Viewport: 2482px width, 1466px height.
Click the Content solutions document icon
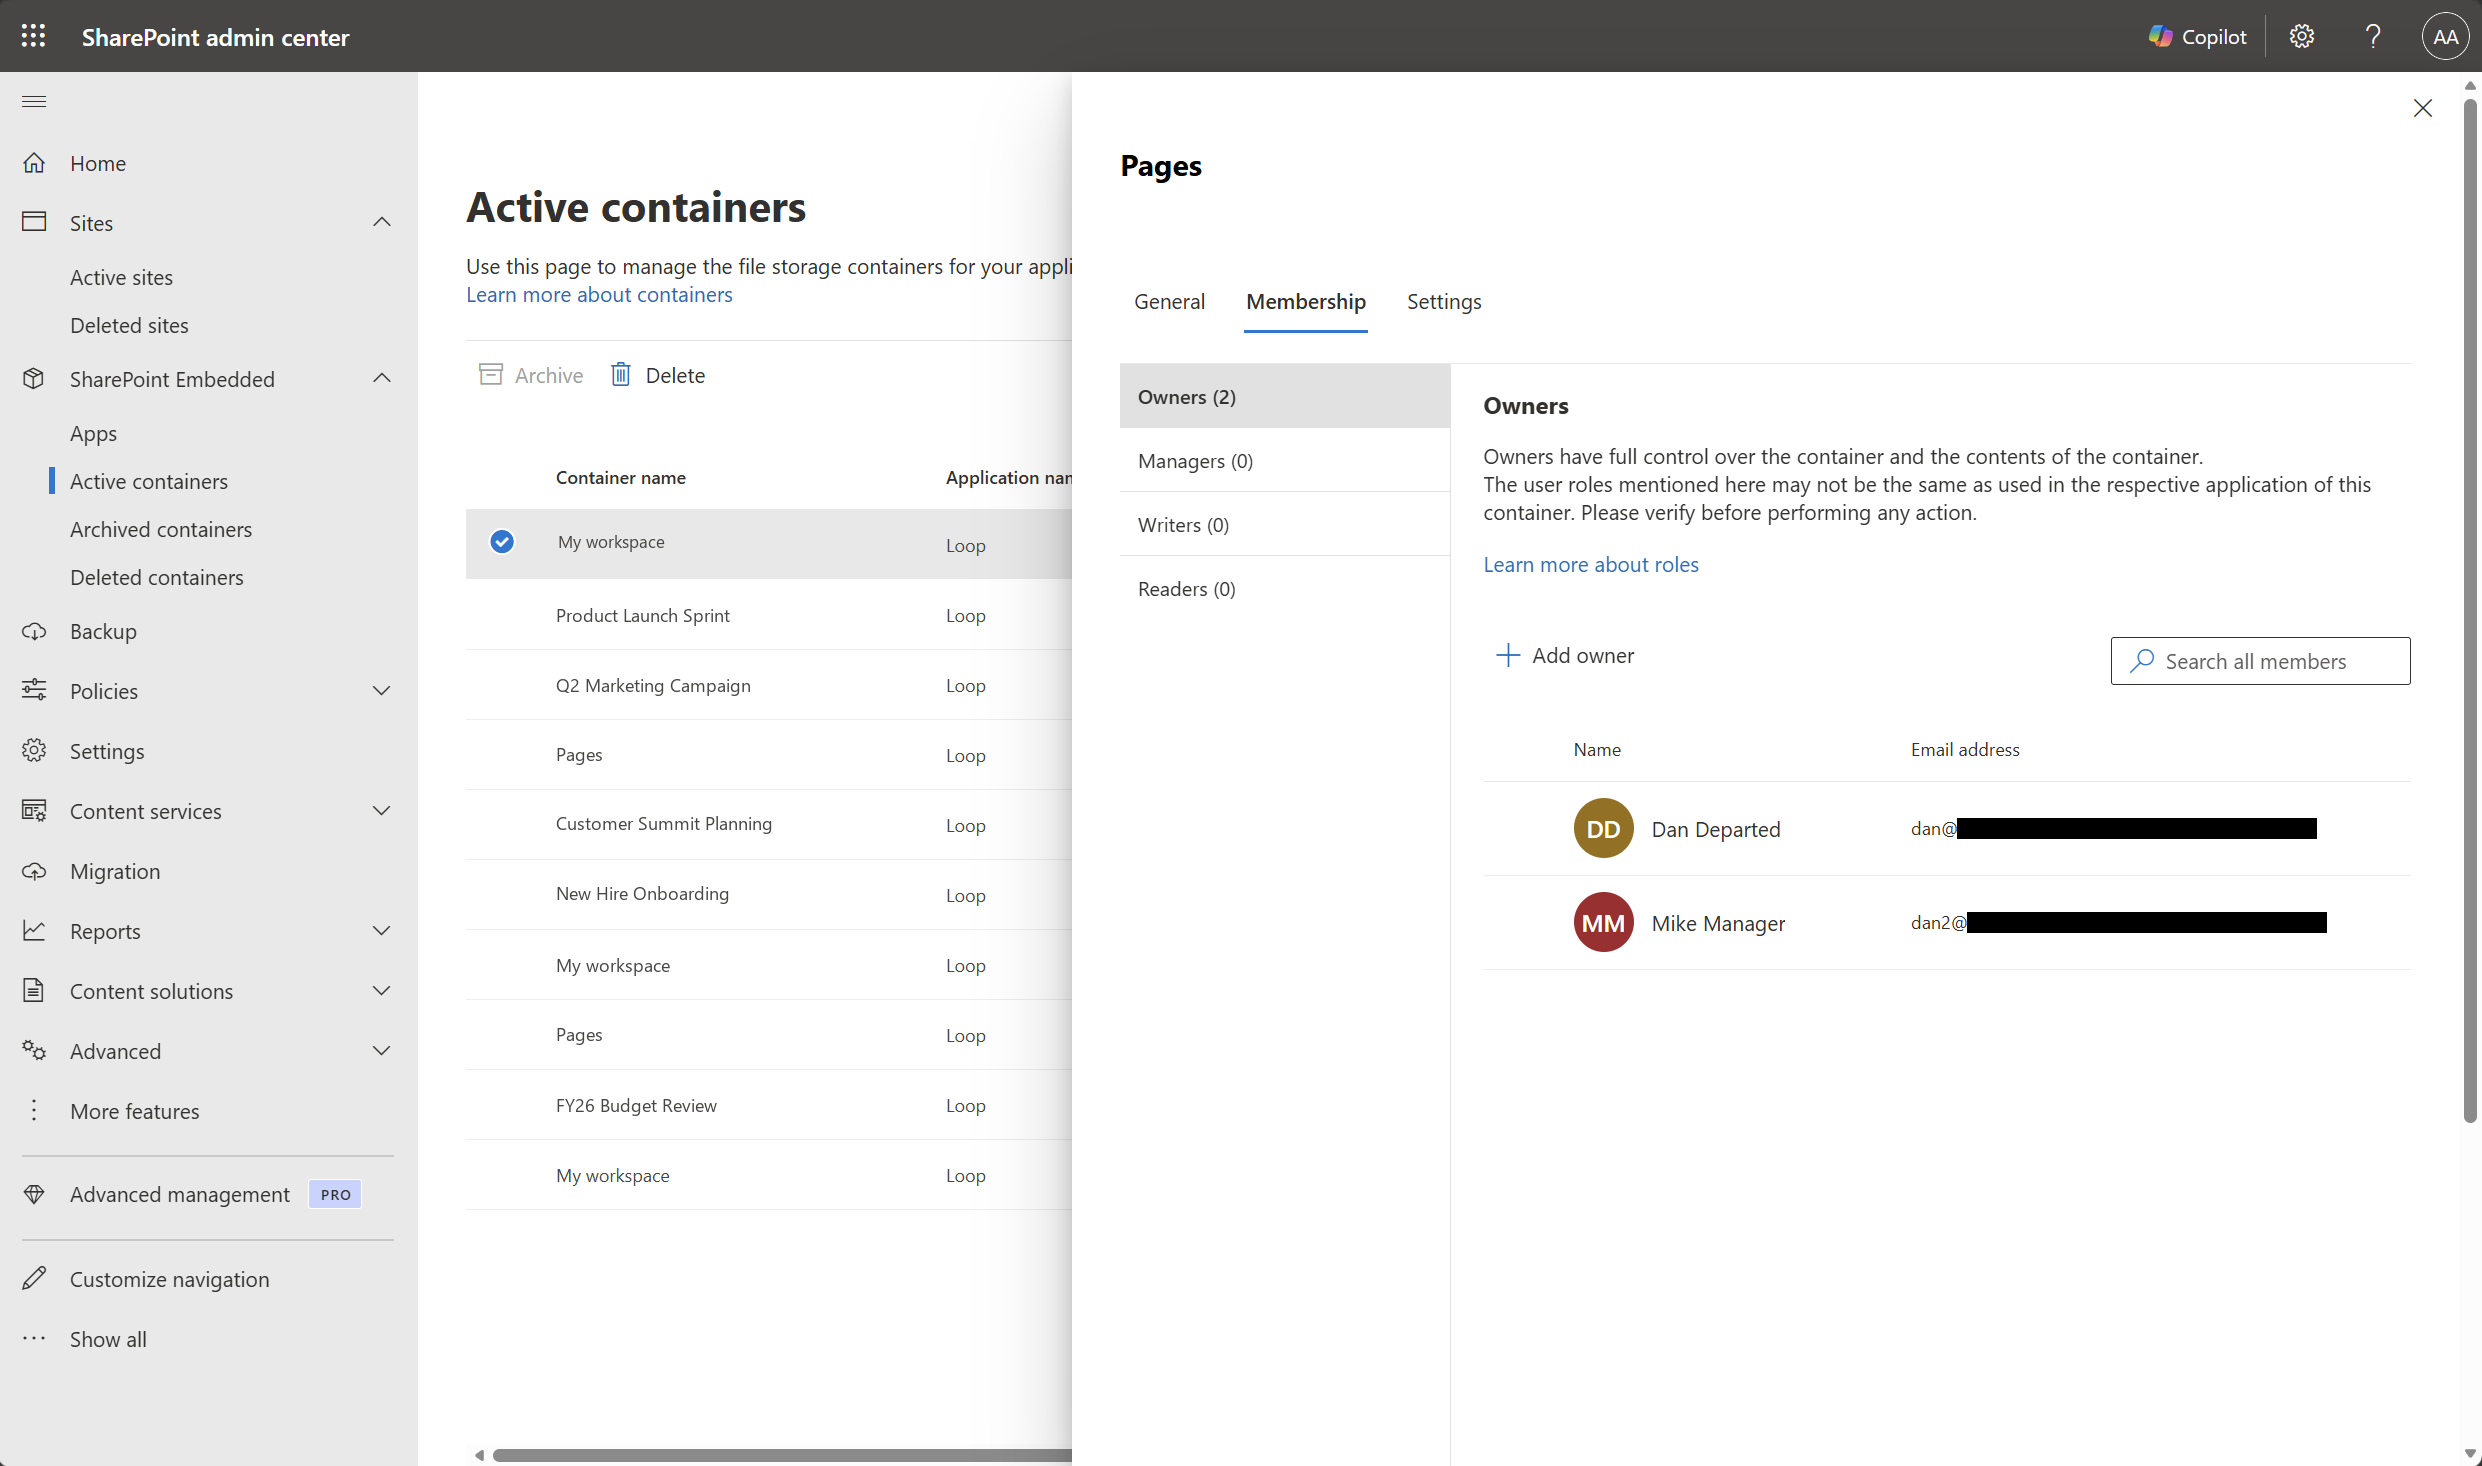pos(34,990)
